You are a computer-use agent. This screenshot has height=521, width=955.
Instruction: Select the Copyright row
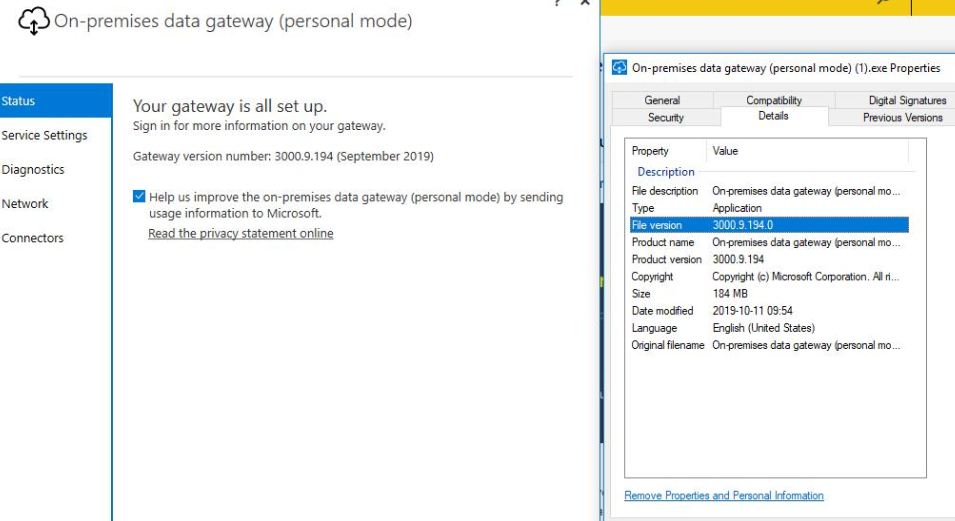click(x=769, y=276)
